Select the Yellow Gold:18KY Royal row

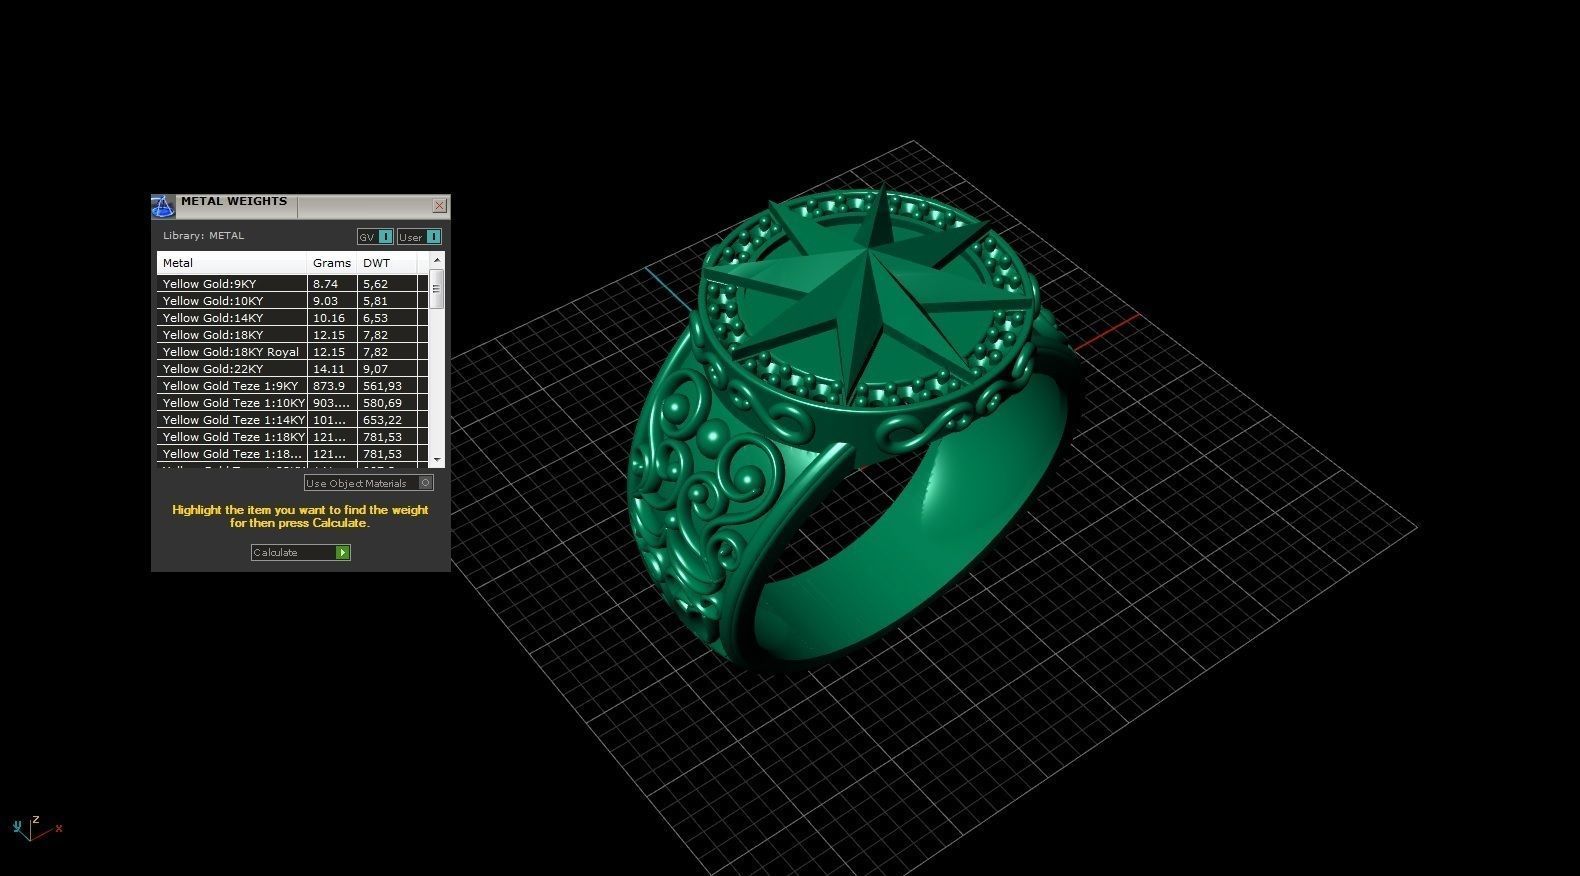292,352
